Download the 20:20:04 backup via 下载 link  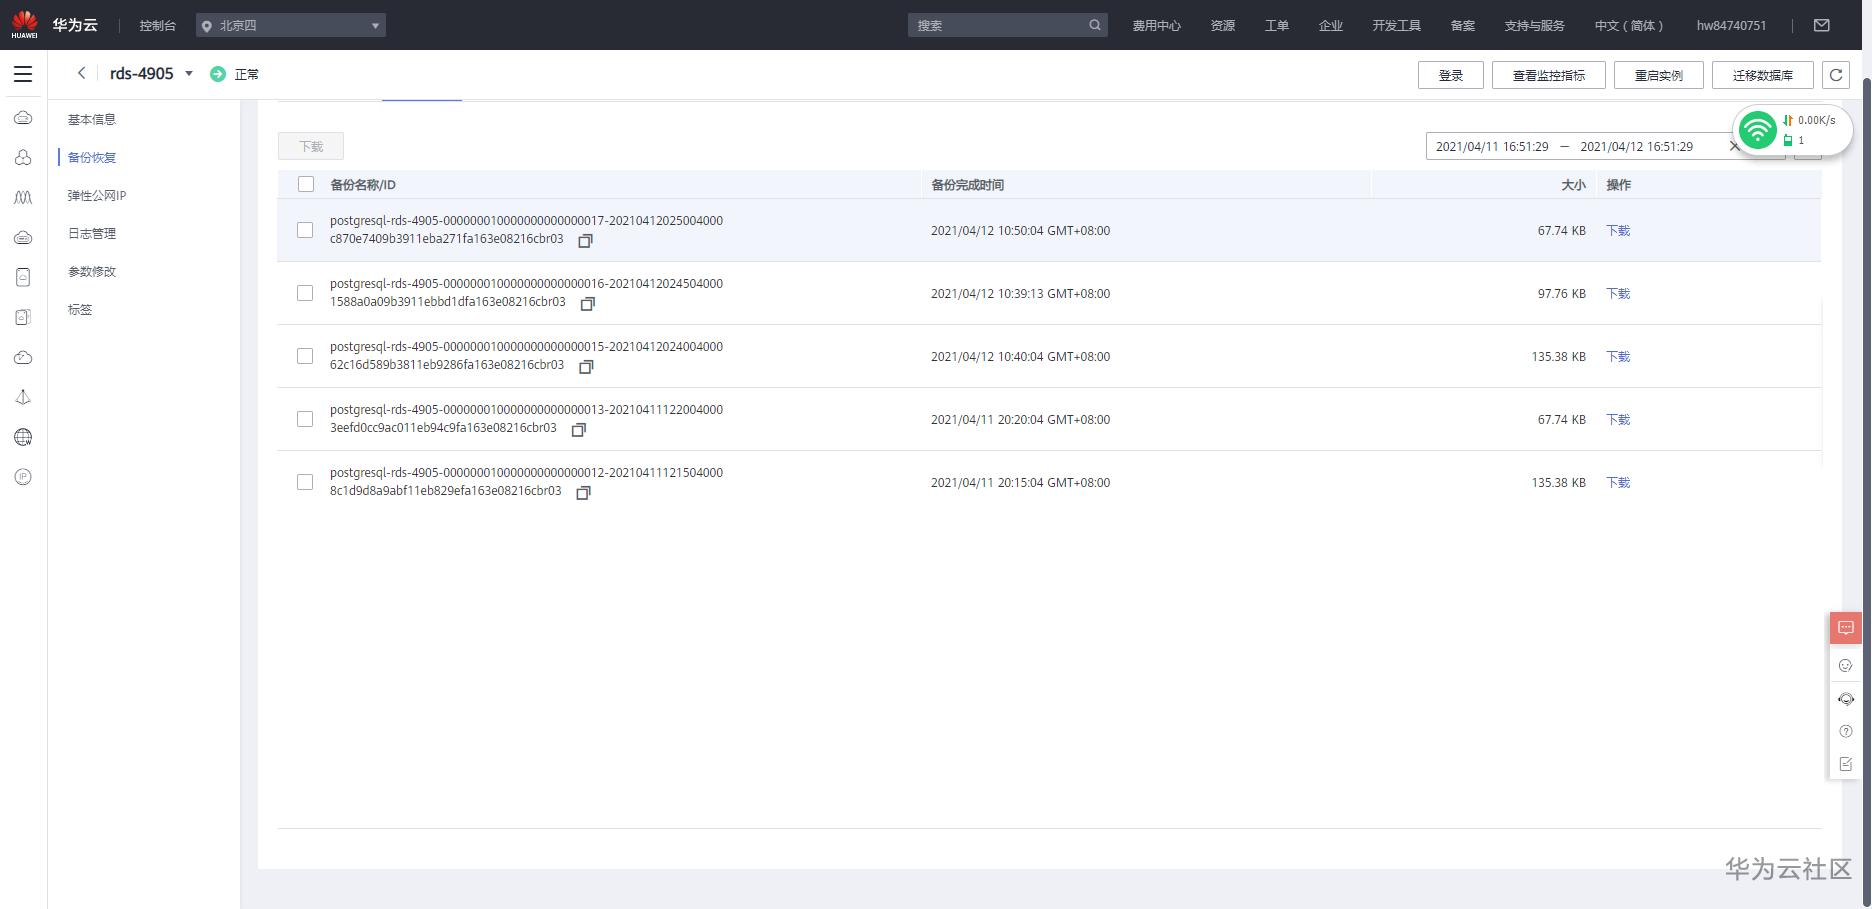point(1618,419)
